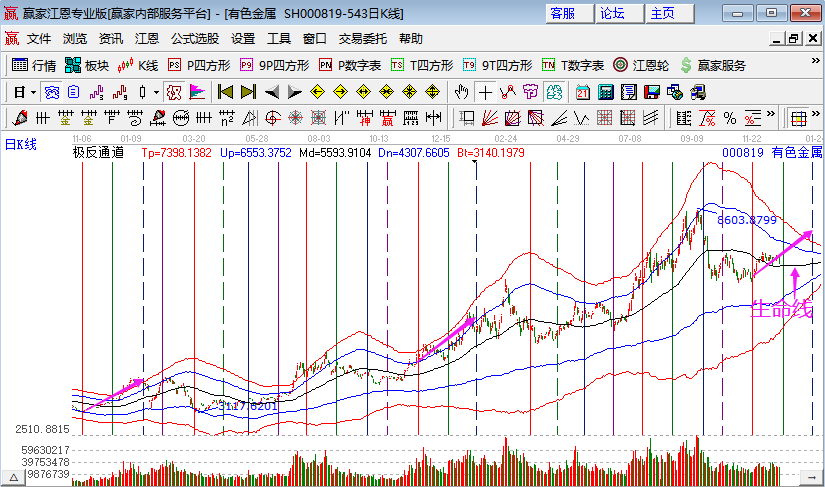The image size is (825, 487).
Task: Step chart left with black arrow
Action: pos(271,93)
